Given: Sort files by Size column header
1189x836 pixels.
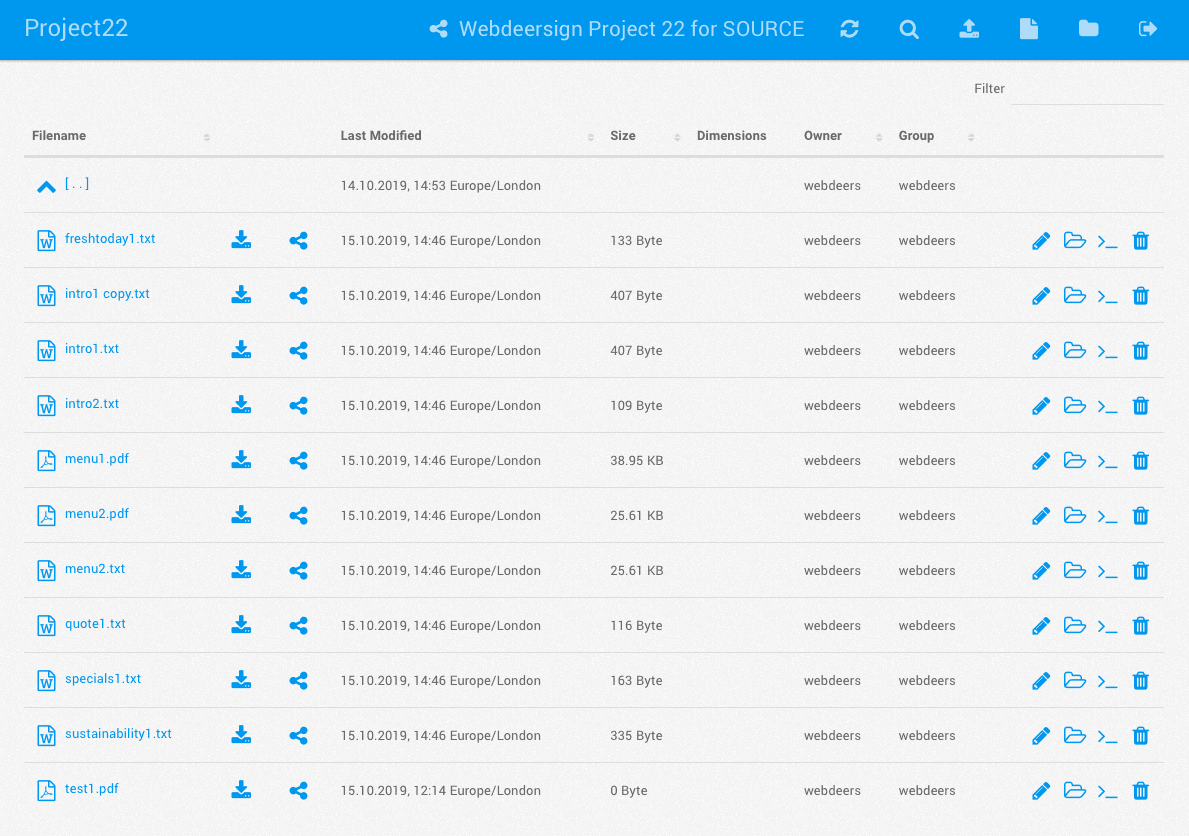Looking at the screenshot, I should [623, 136].
